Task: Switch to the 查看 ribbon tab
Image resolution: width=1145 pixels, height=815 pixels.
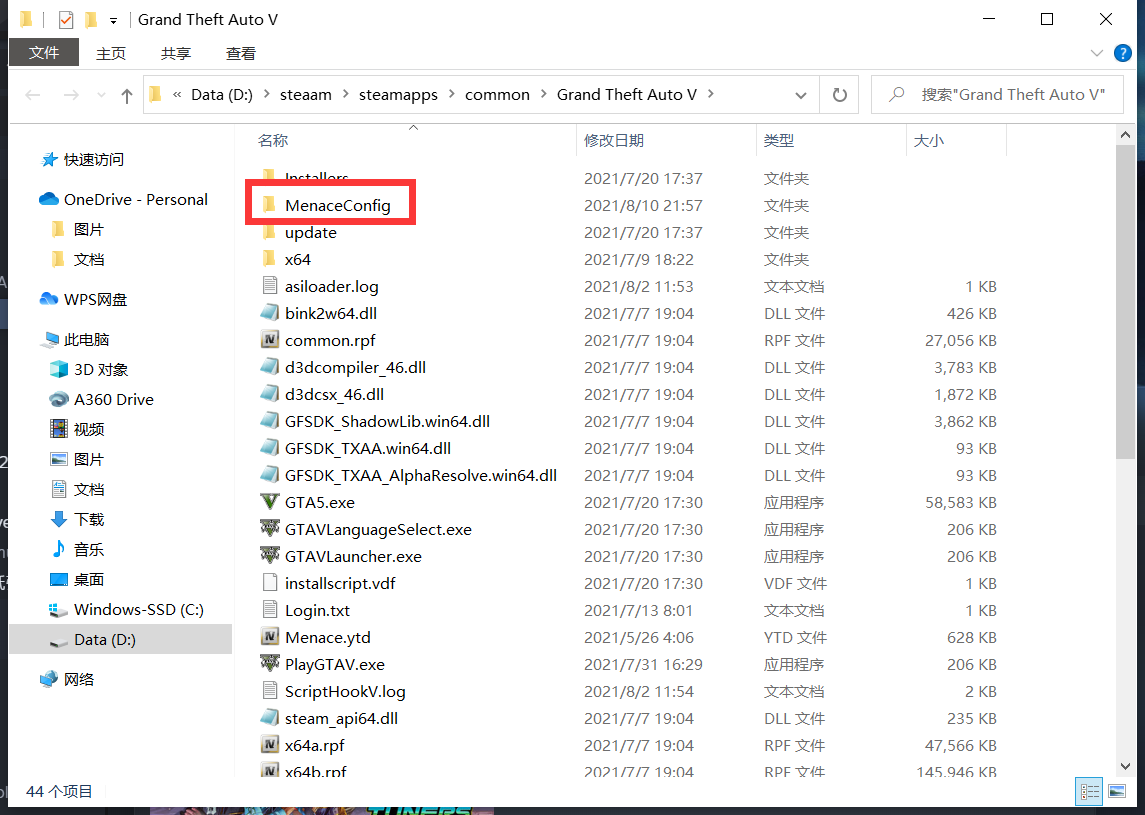Action: pyautogui.click(x=241, y=53)
